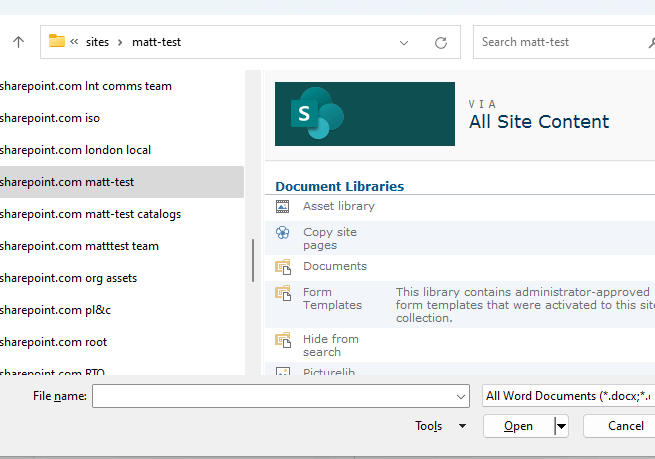Open address bar history dropdown chevron

click(404, 43)
